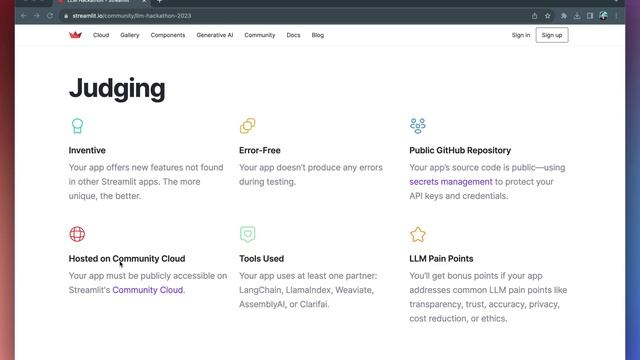Viewport: 640px width, 360px height.
Task: Open the Docs link in navbar
Action: click(293, 35)
